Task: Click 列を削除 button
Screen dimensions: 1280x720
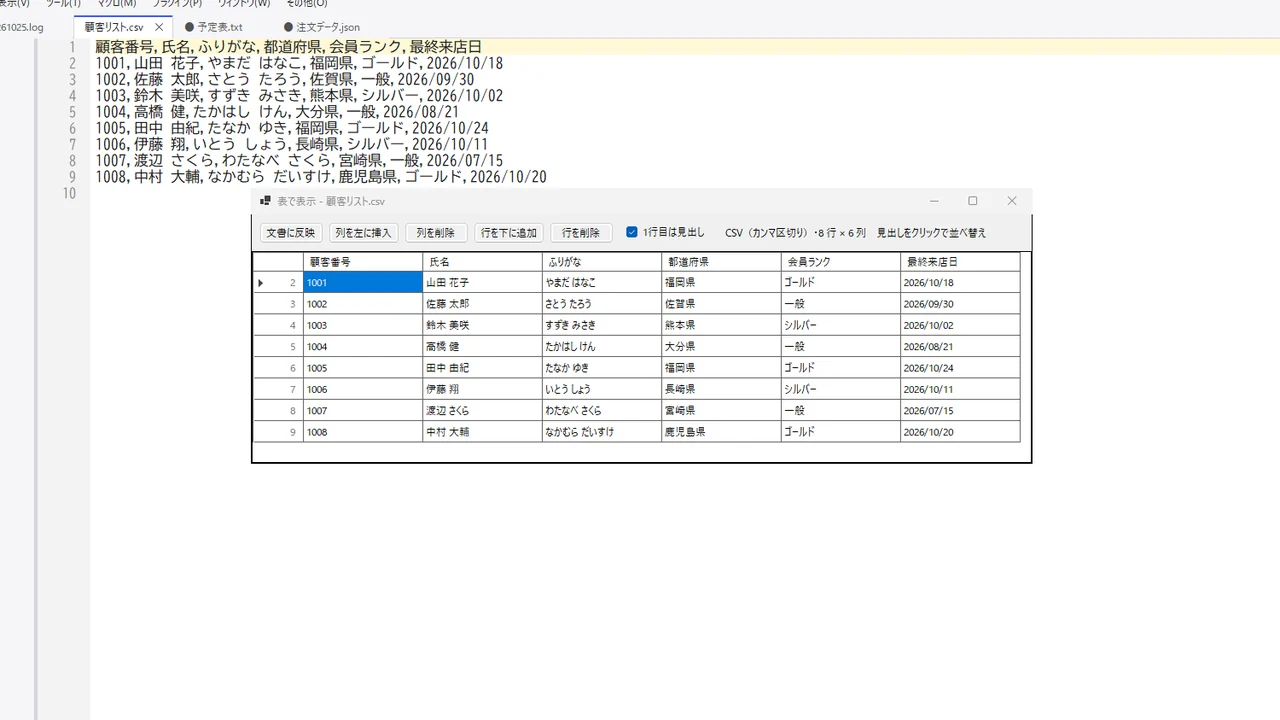Action: (436, 233)
